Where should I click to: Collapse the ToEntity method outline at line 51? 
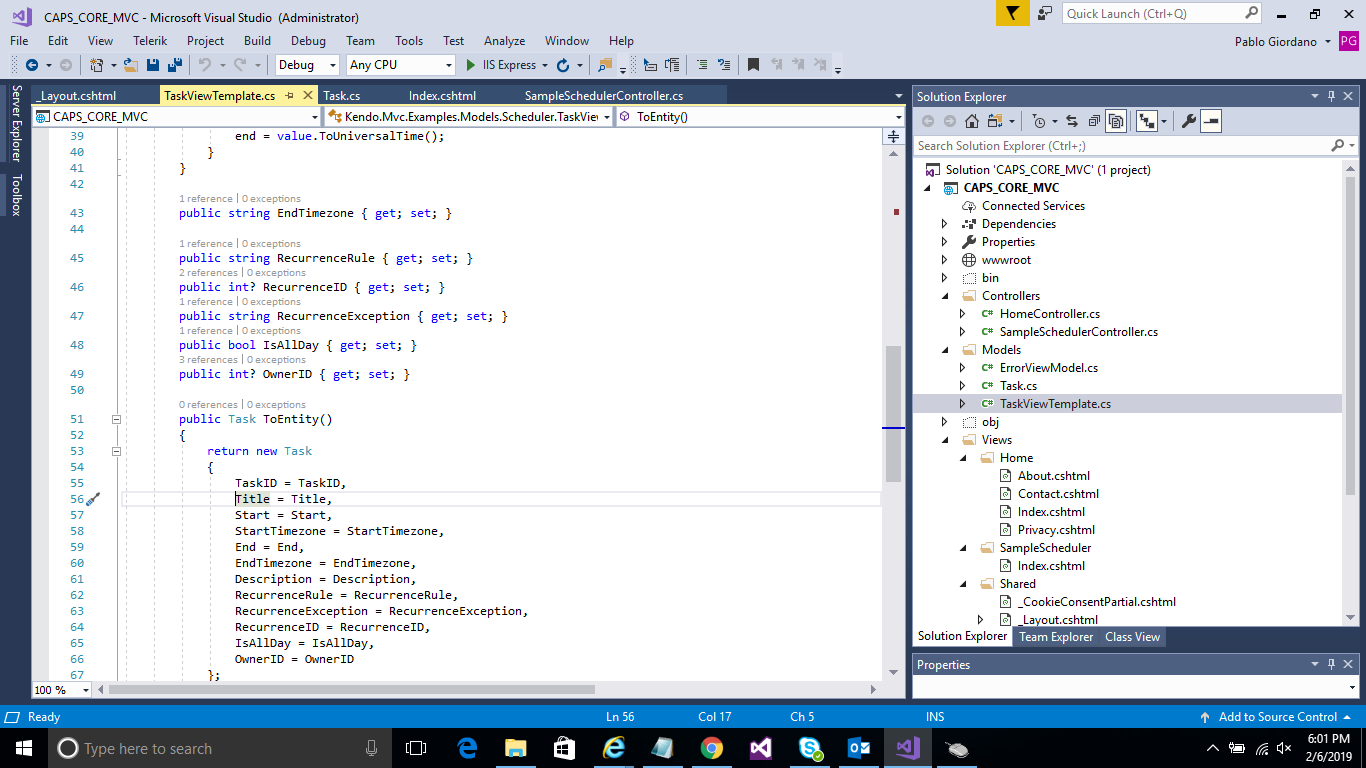tap(116, 419)
